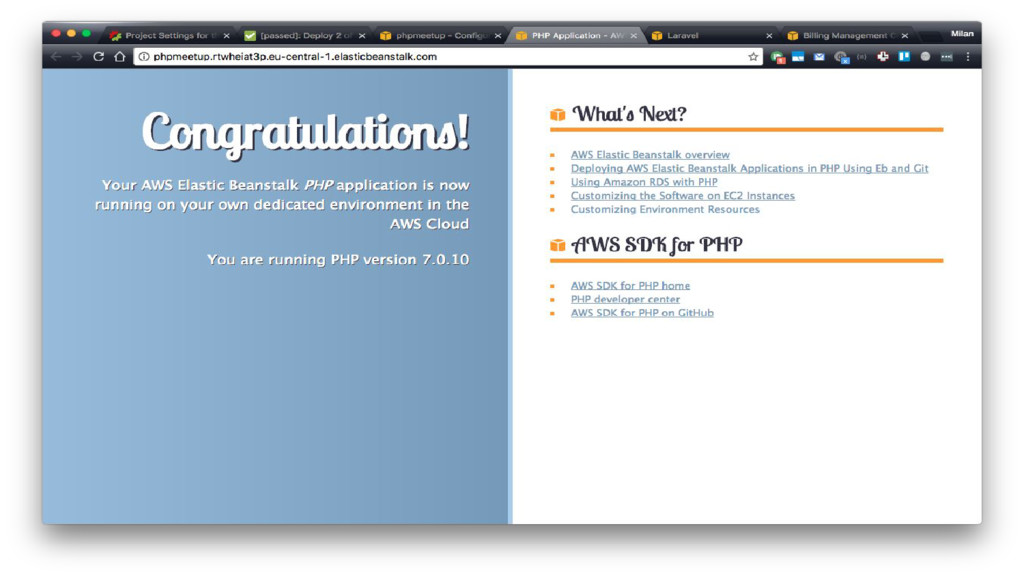This screenshot has width=1024, height=576.
Task: Go forward using browser forward arrow
Action: point(77,57)
